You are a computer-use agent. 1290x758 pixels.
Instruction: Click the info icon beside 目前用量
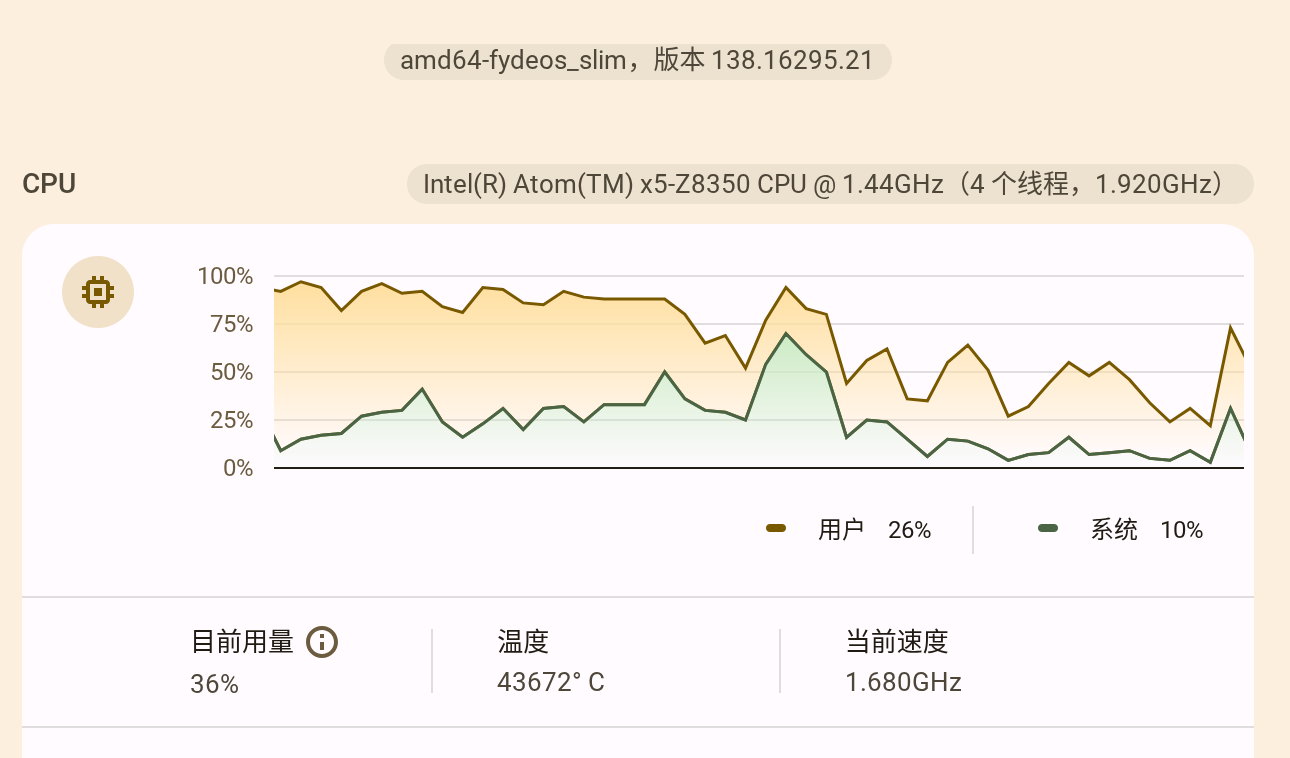point(322,641)
